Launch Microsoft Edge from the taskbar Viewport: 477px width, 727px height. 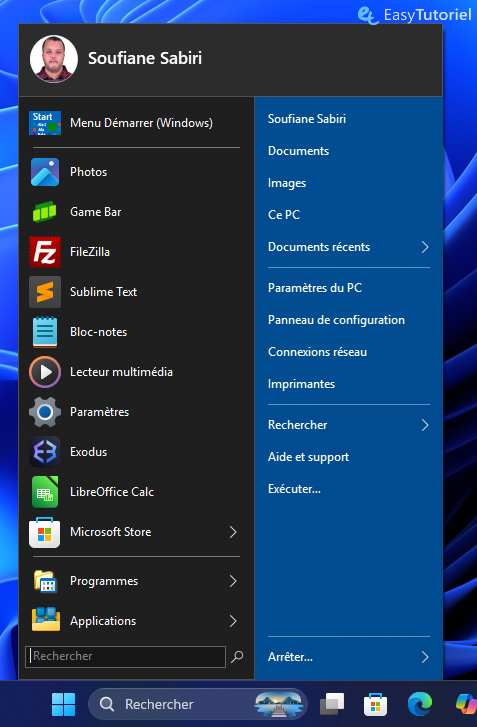tap(420, 704)
